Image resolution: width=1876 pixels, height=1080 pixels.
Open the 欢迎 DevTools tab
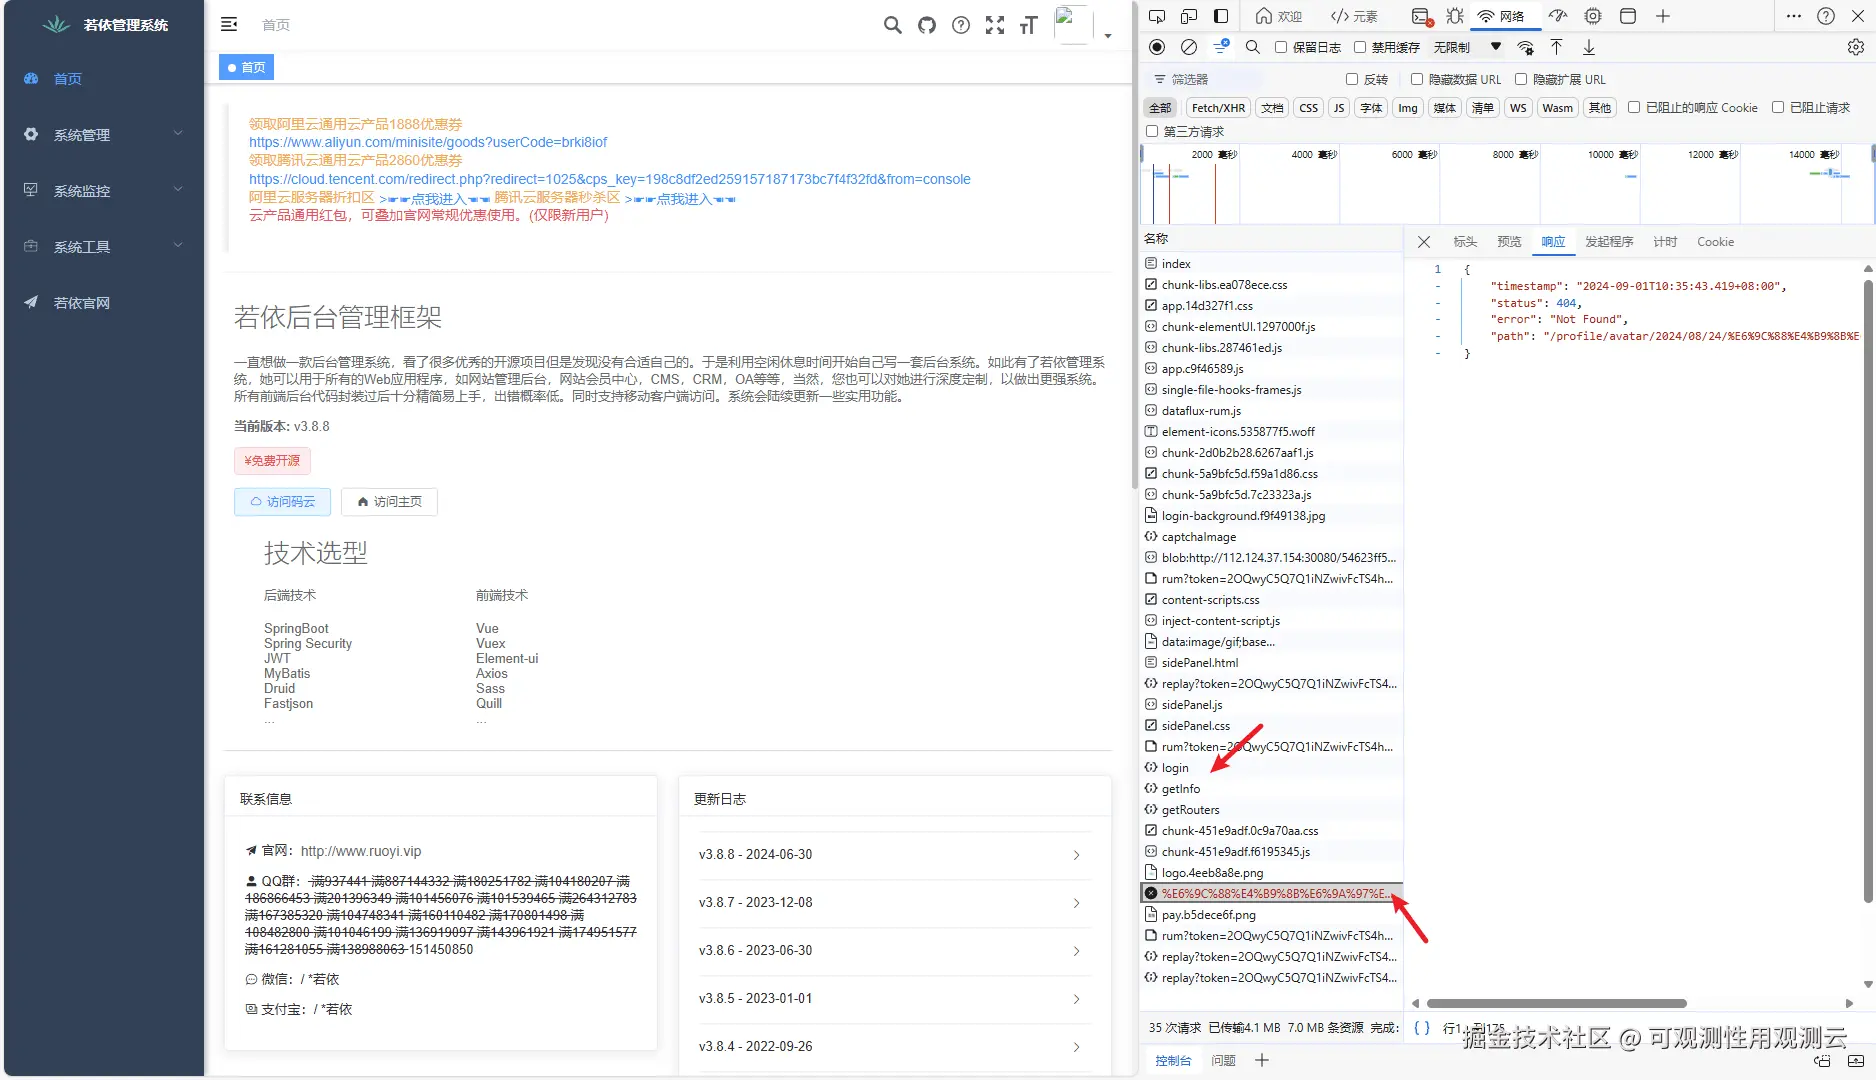(x=1279, y=16)
